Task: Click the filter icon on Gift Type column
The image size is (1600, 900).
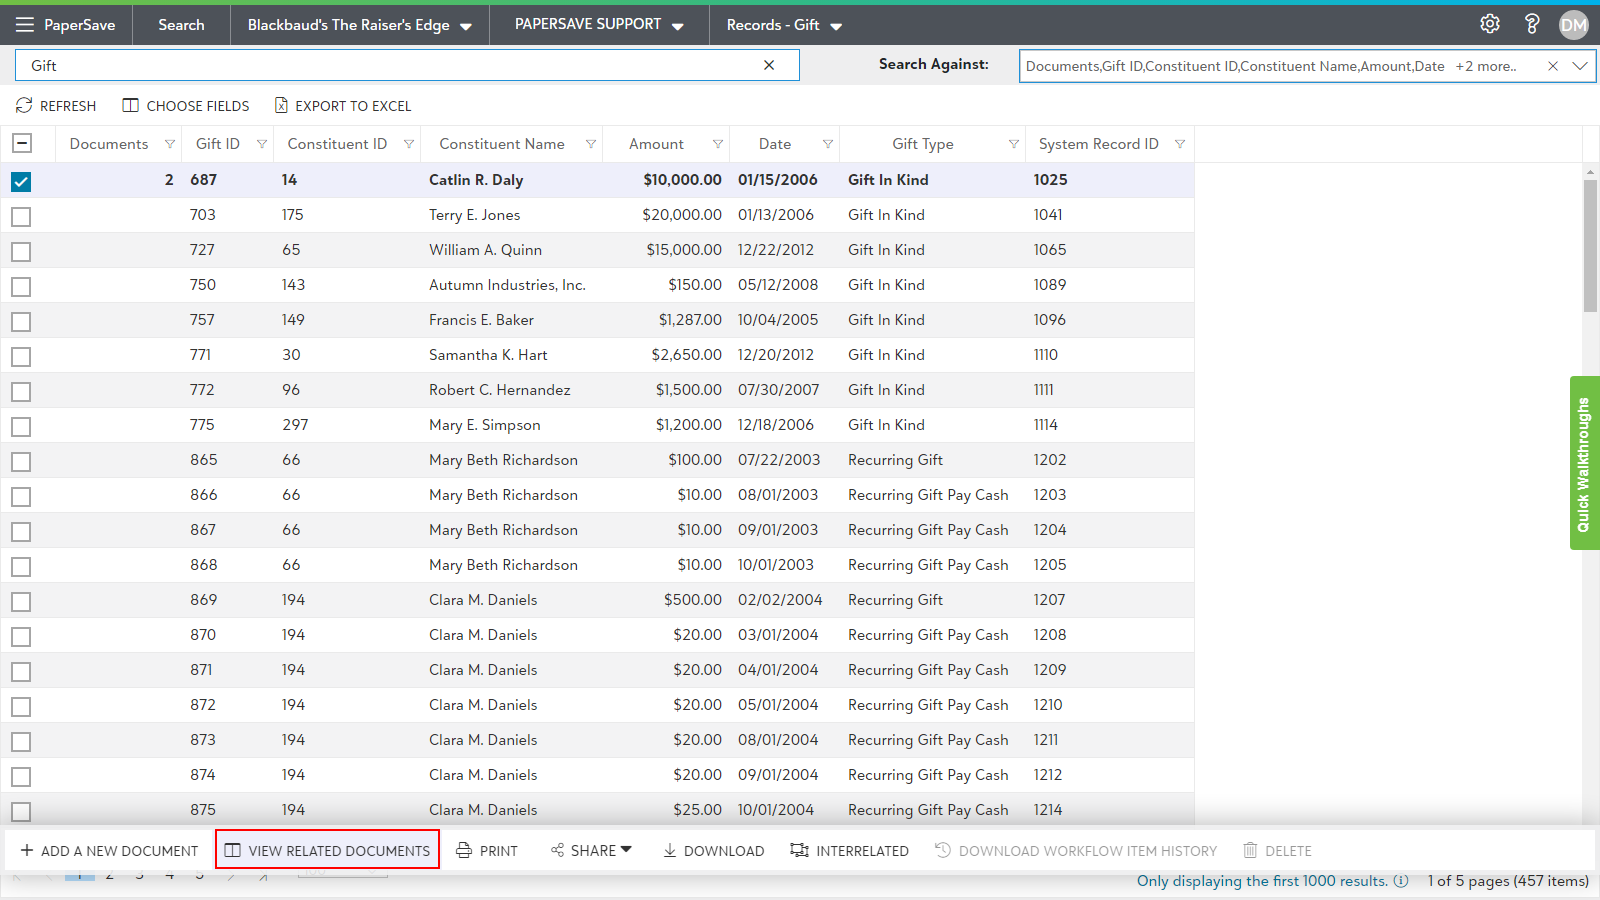Action: coord(1013,144)
